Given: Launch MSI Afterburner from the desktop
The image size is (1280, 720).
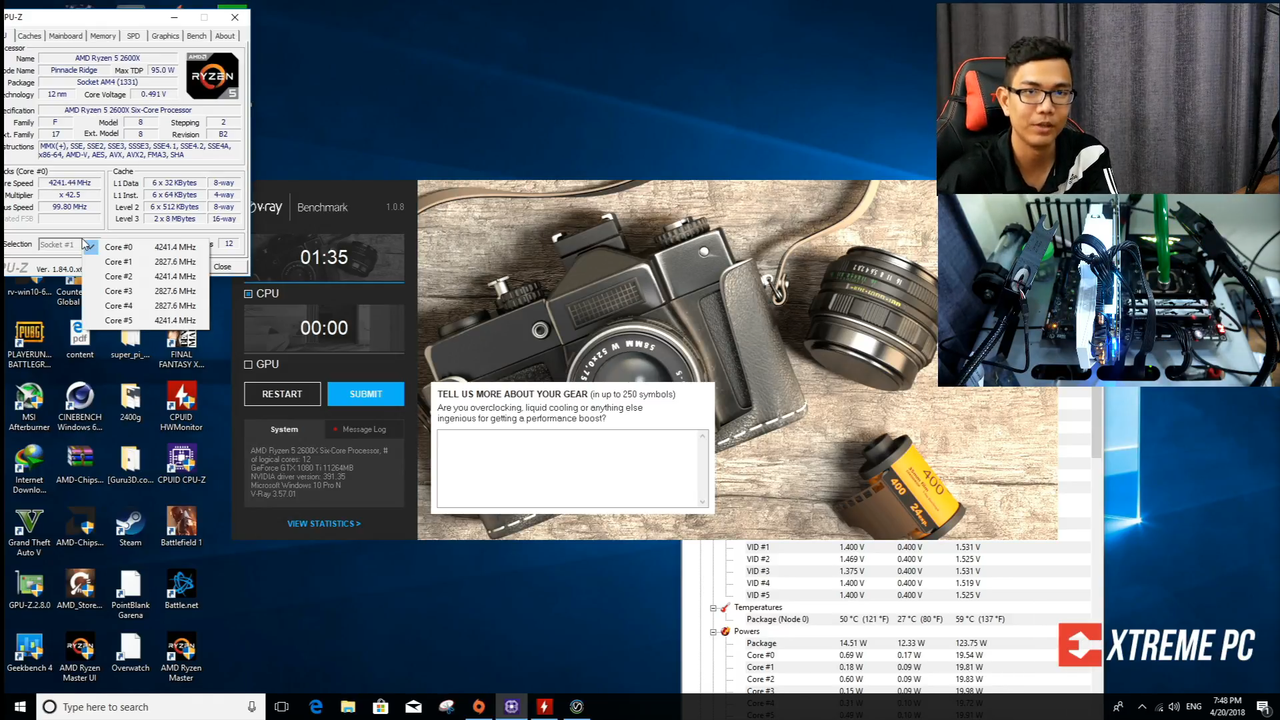Looking at the screenshot, I should [29, 406].
